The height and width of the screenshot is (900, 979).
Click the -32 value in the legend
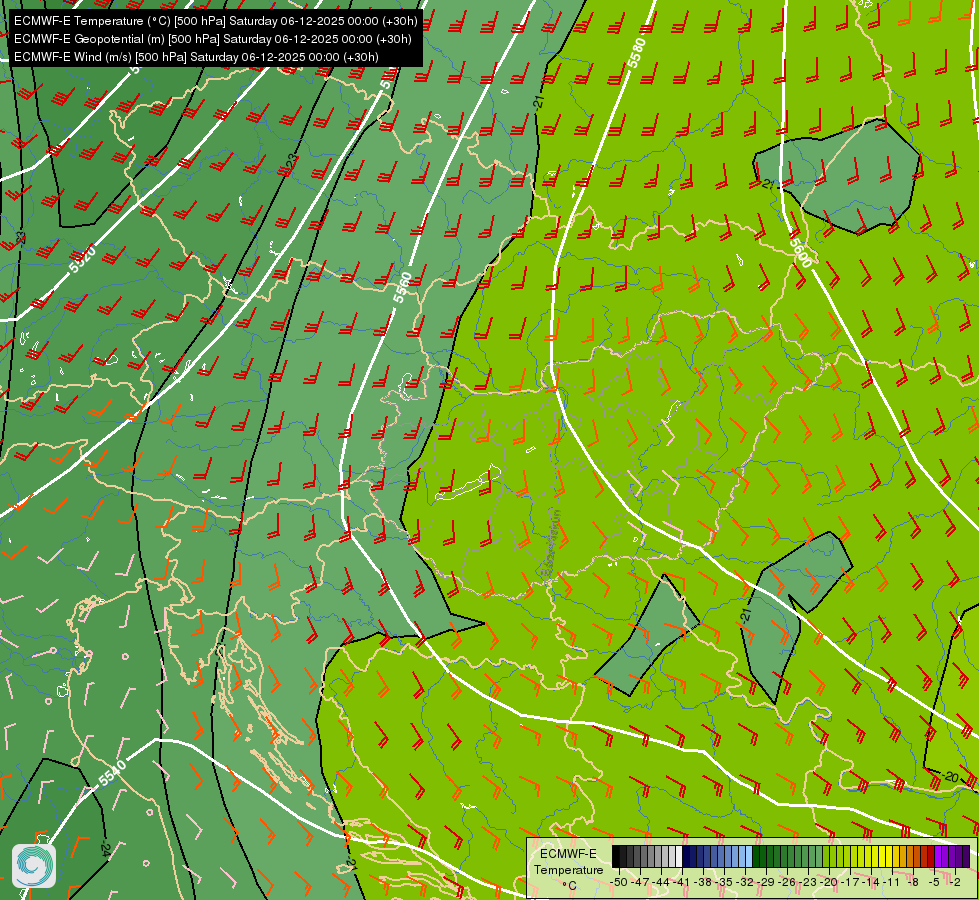click(x=745, y=882)
